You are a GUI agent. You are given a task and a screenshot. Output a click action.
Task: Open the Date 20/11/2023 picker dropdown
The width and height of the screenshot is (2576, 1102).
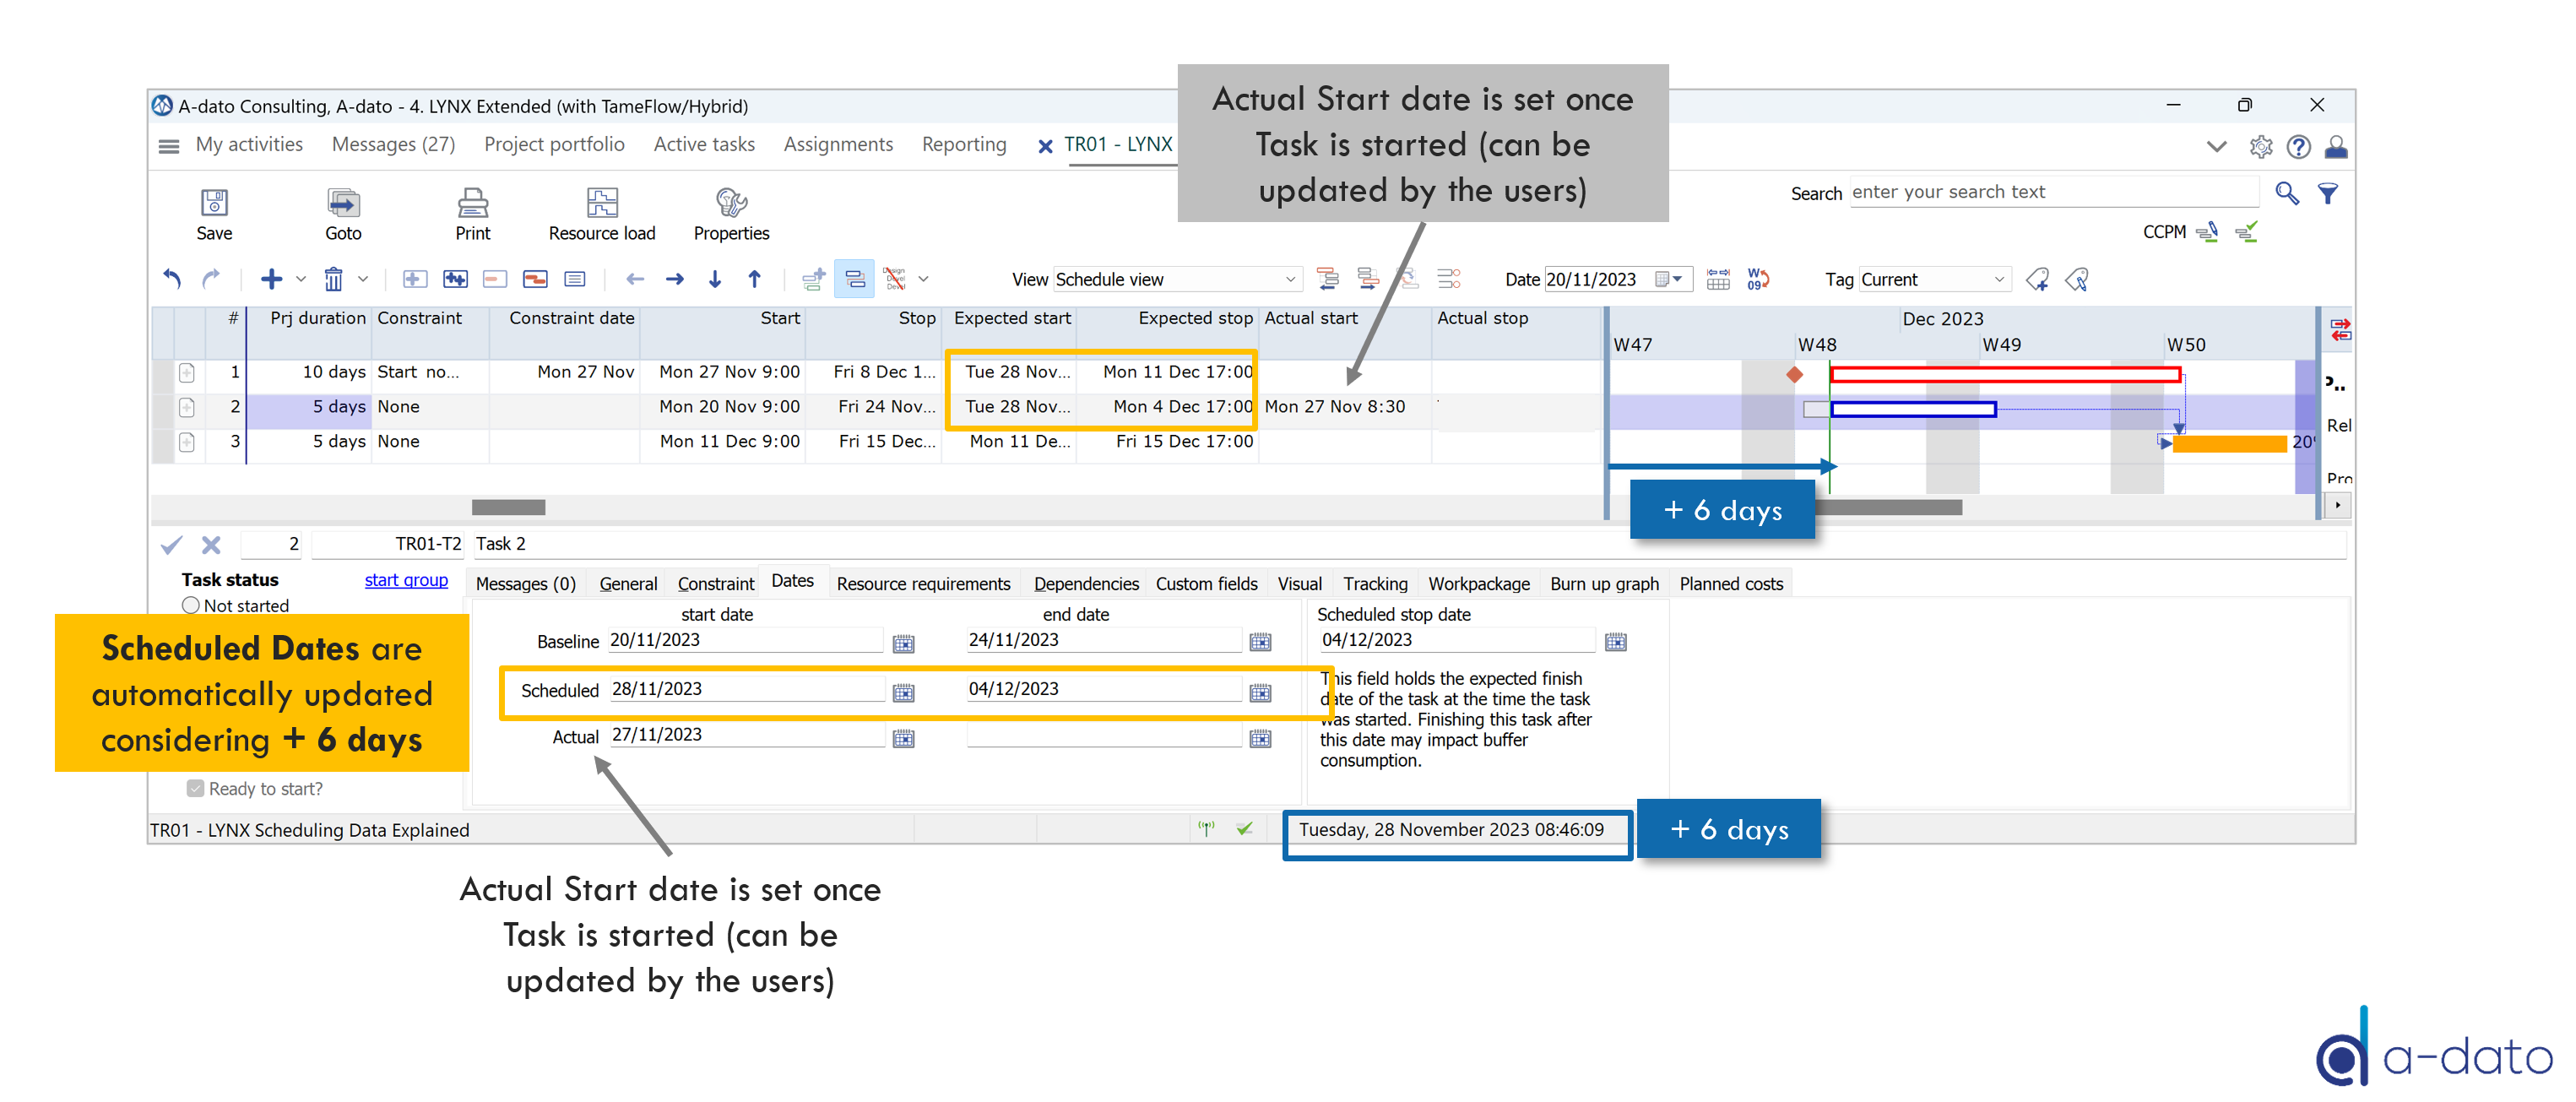1676,279
